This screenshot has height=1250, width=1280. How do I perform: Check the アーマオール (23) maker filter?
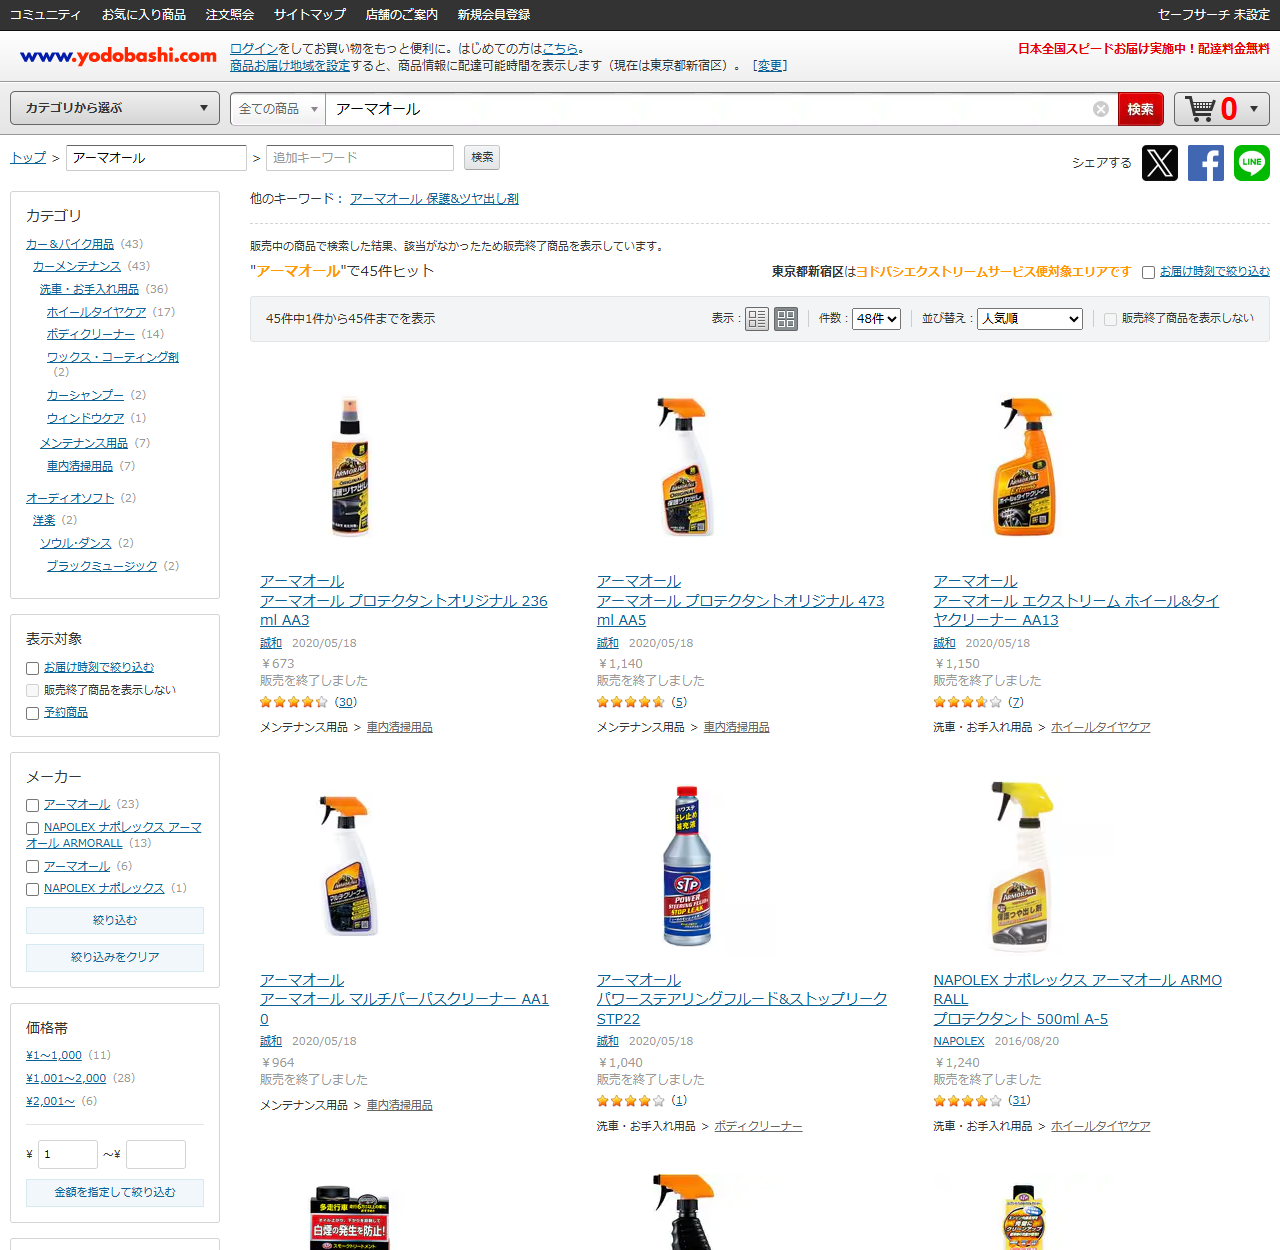point(33,805)
